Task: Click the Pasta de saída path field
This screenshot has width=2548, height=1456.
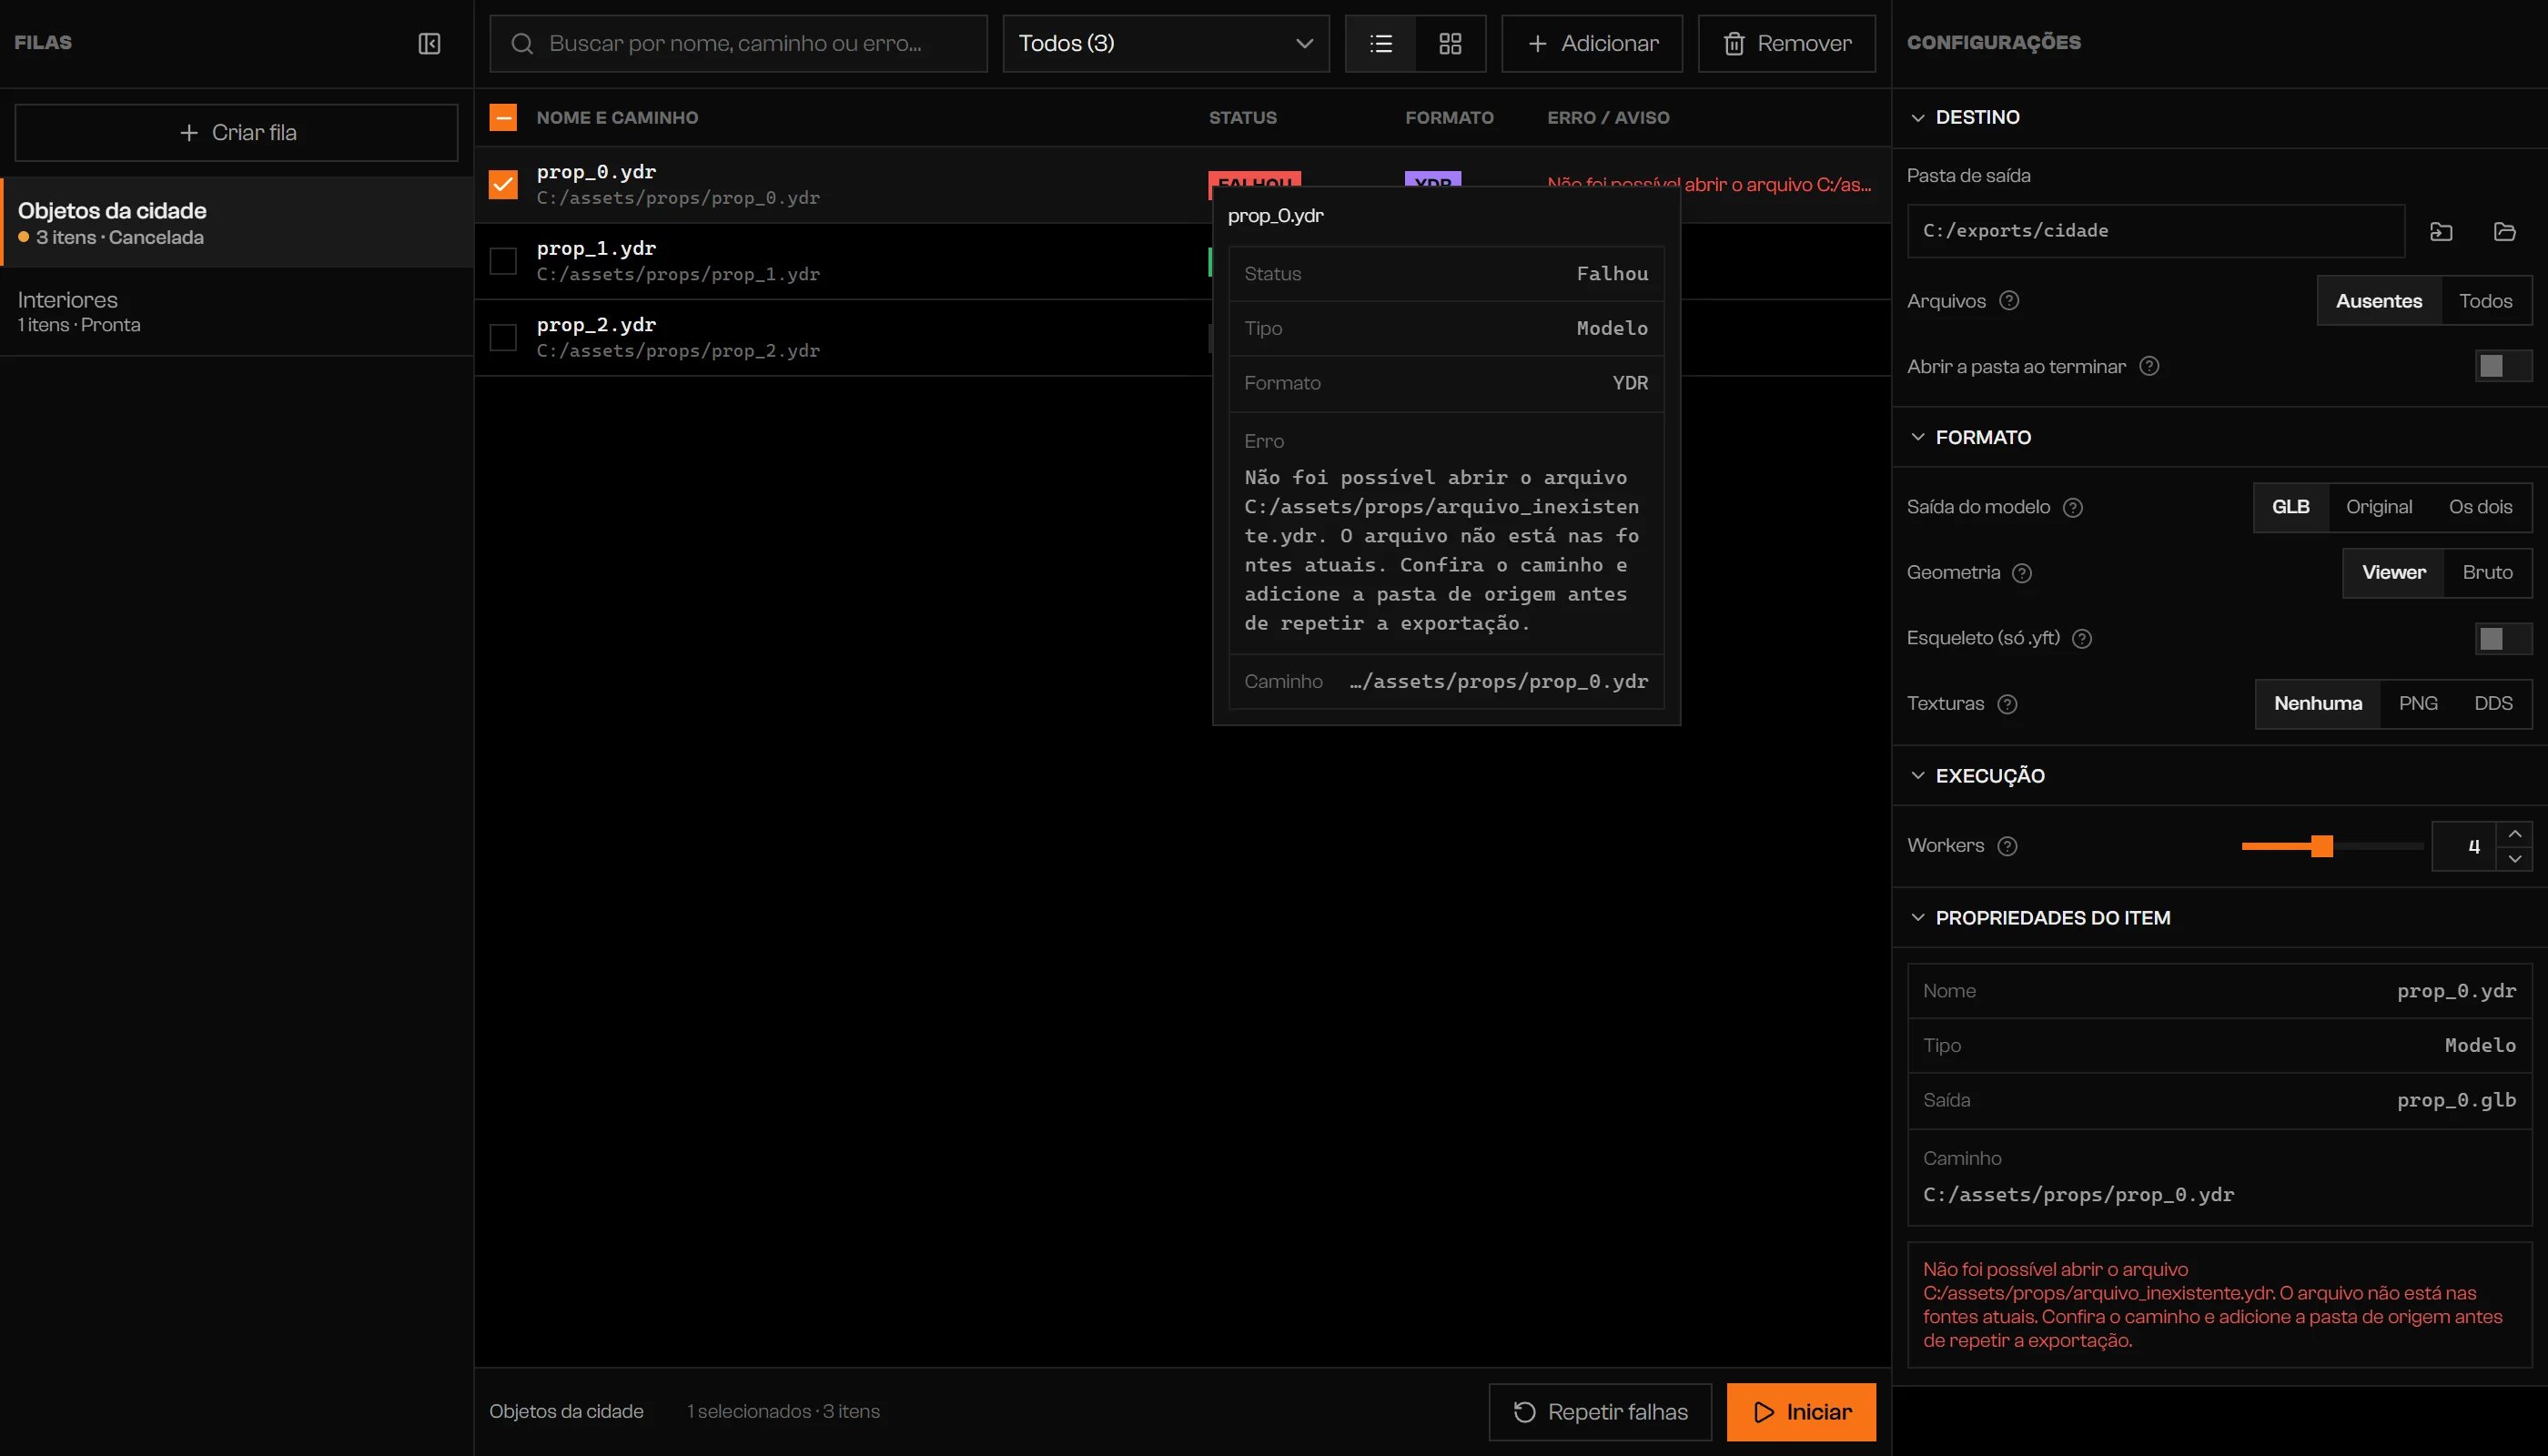Action: pyautogui.click(x=2155, y=231)
